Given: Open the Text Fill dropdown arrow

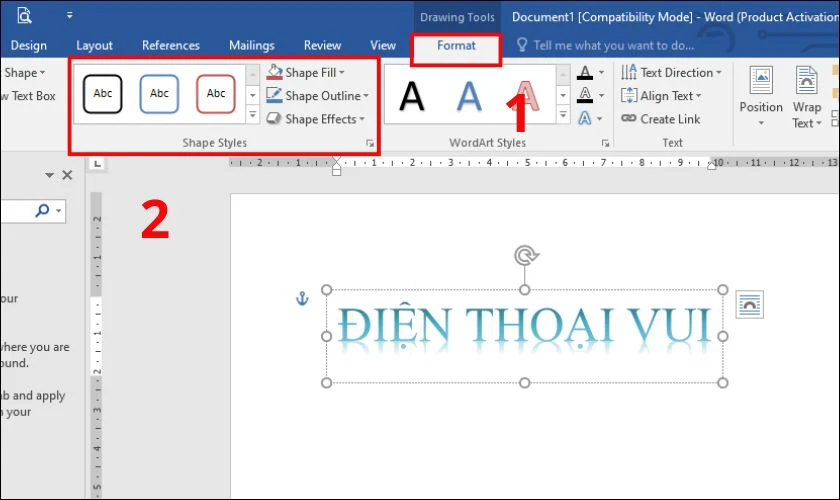Looking at the screenshot, I should coord(602,72).
